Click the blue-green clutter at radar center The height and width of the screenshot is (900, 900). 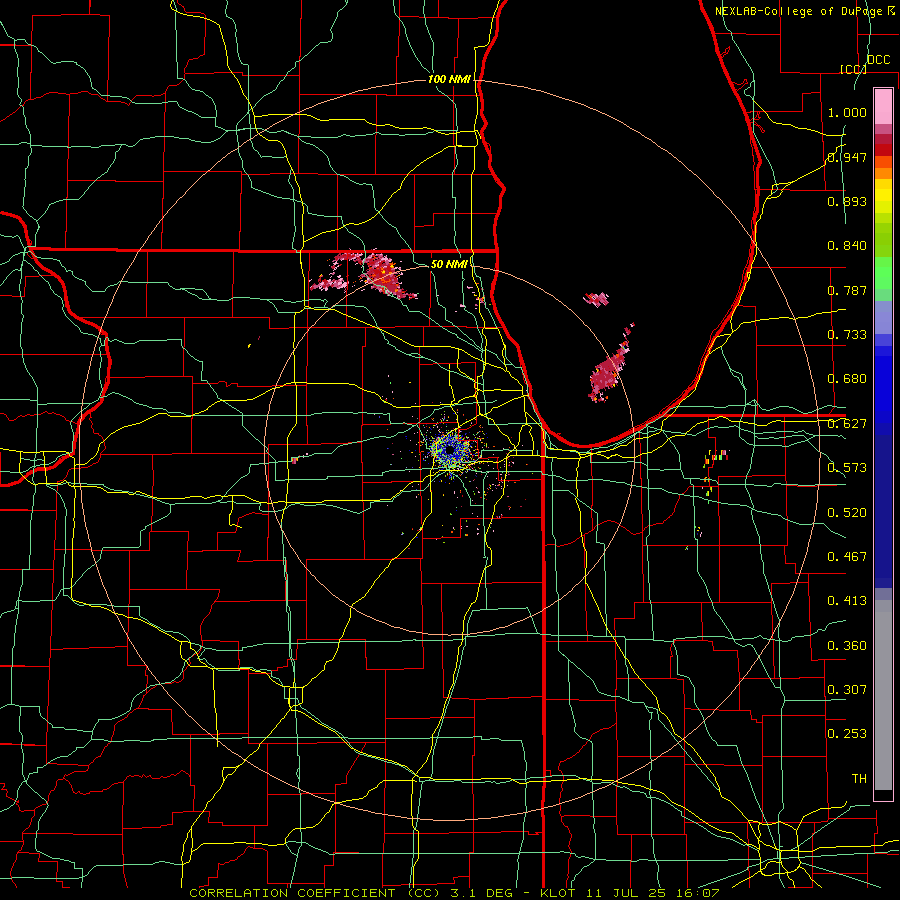point(451,449)
